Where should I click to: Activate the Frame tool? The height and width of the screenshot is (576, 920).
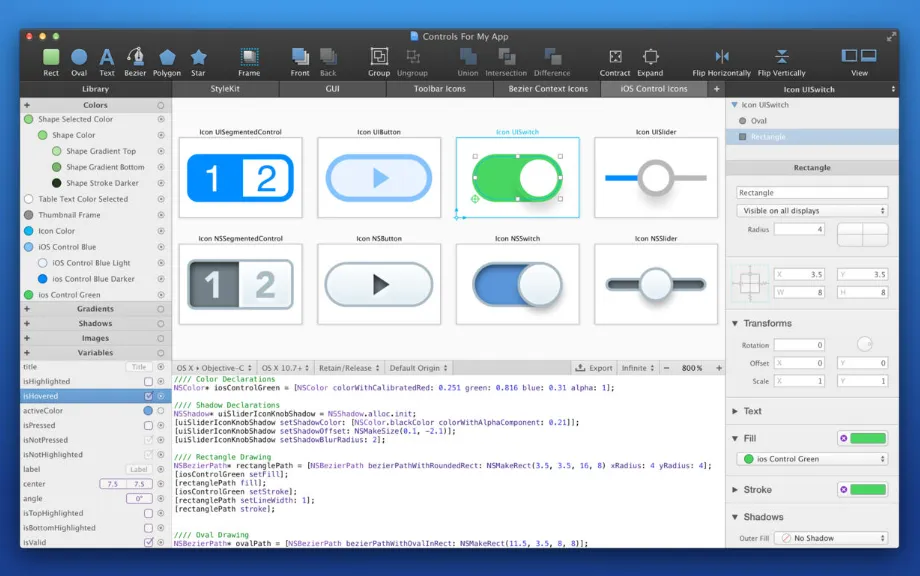pyautogui.click(x=249, y=62)
